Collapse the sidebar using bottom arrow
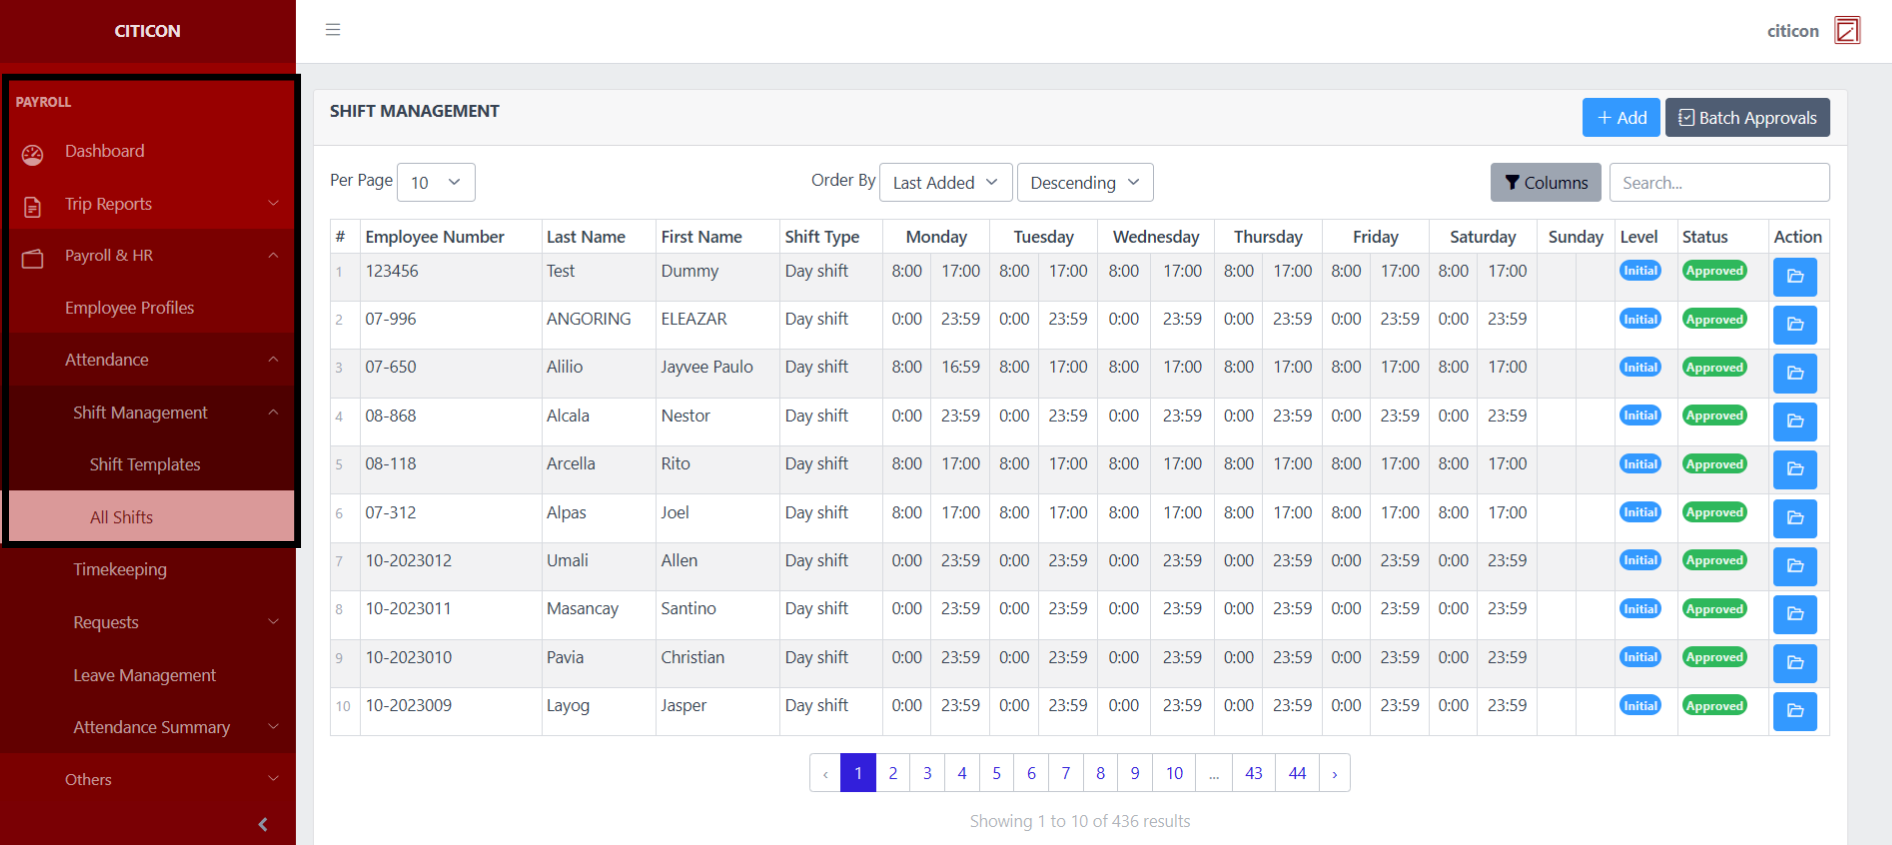This screenshot has width=1892, height=845. (263, 824)
